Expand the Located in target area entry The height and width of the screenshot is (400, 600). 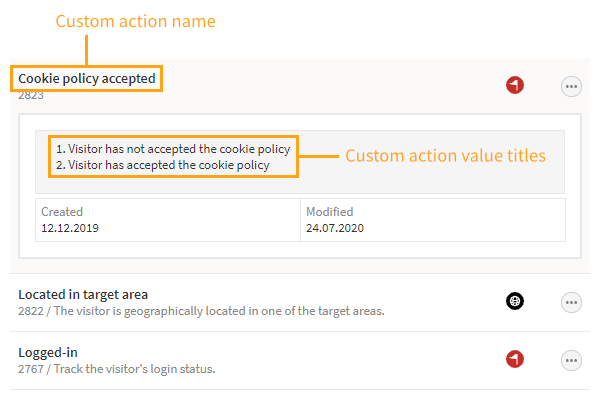(x=83, y=294)
